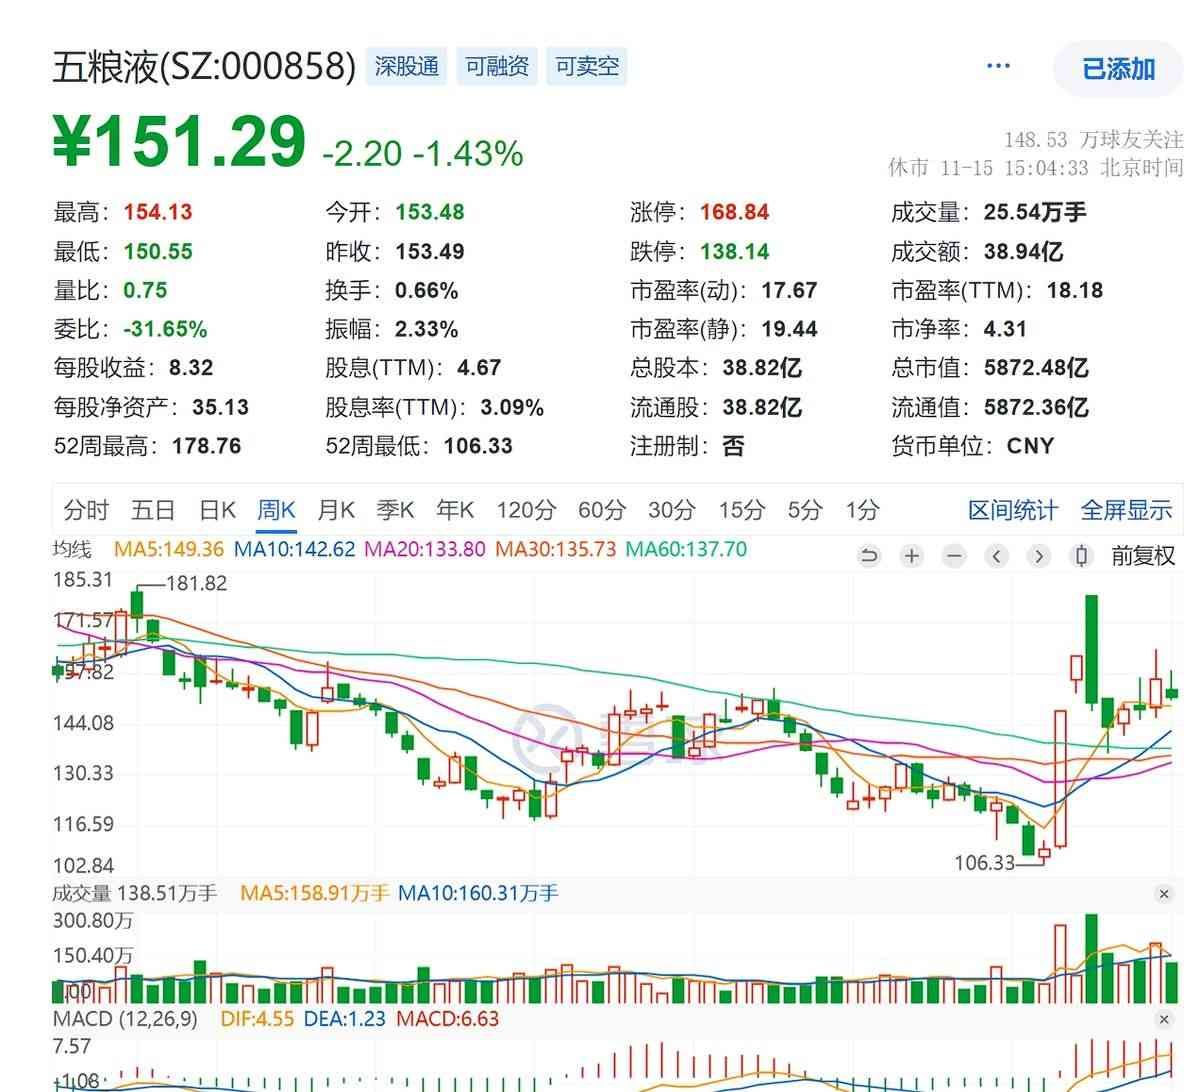Click the 可融资 tag
The width and height of the screenshot is (1200, 1092).
point(497,67)
